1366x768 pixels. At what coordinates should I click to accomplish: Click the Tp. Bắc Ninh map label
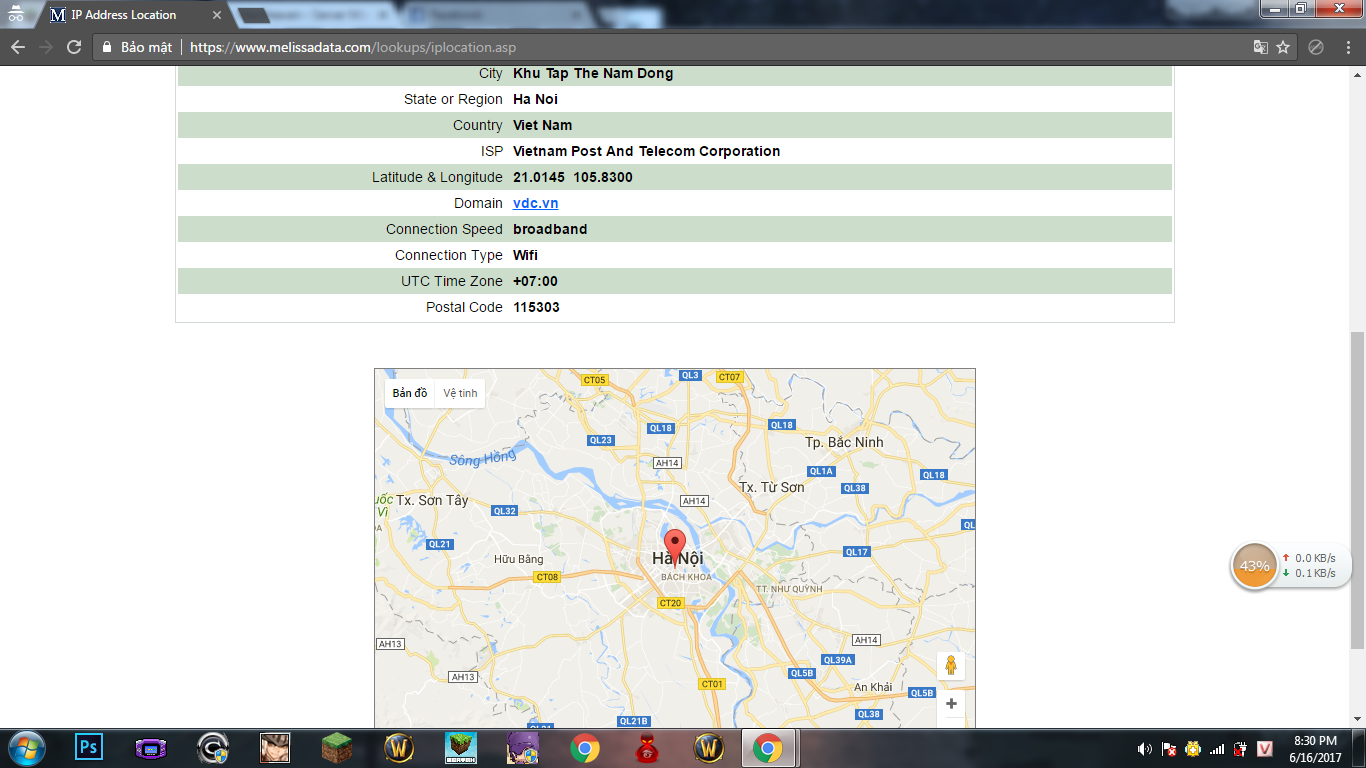coord(844,442)
